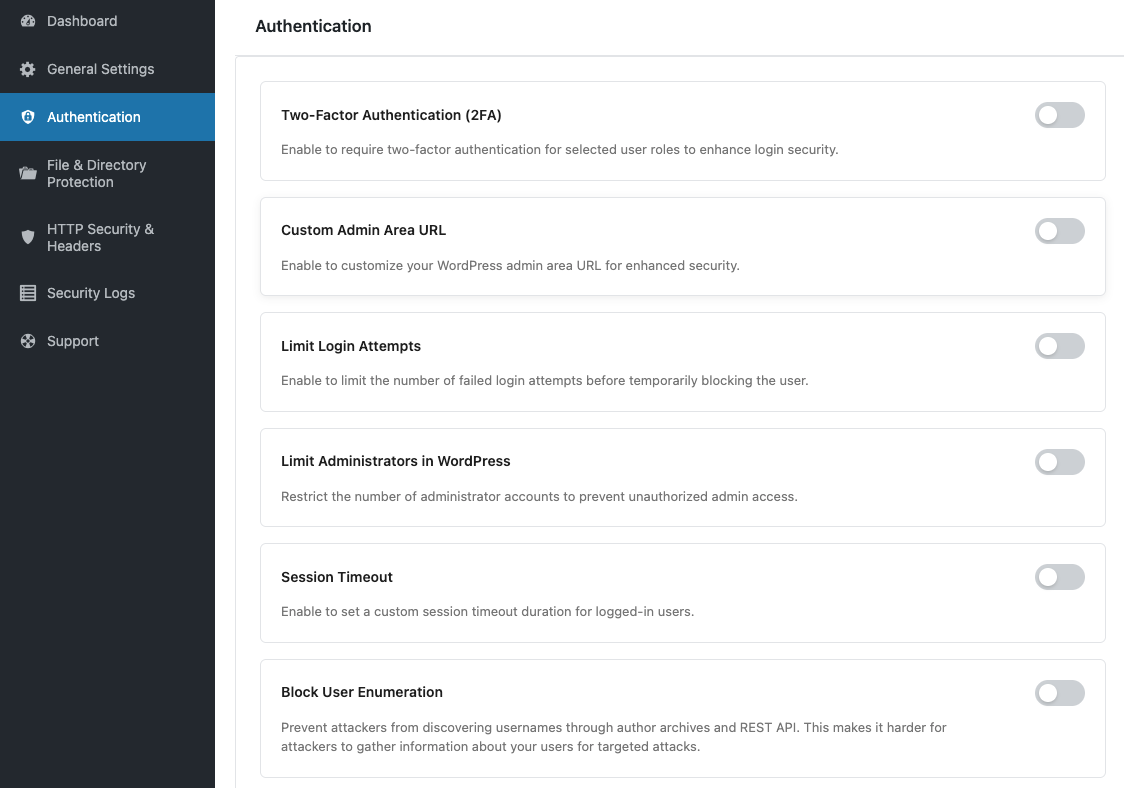The width and height of the screenshot is (1124, 788).
Task: Click the Session Timeout heading text
Action: click(x=337, y=577)
